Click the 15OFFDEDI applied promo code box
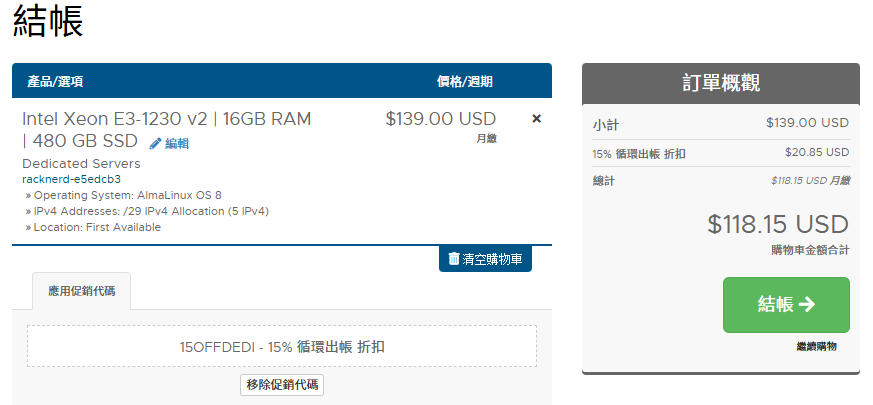The image size is (873, 405). pyautogui.click(x=281, y=347)
